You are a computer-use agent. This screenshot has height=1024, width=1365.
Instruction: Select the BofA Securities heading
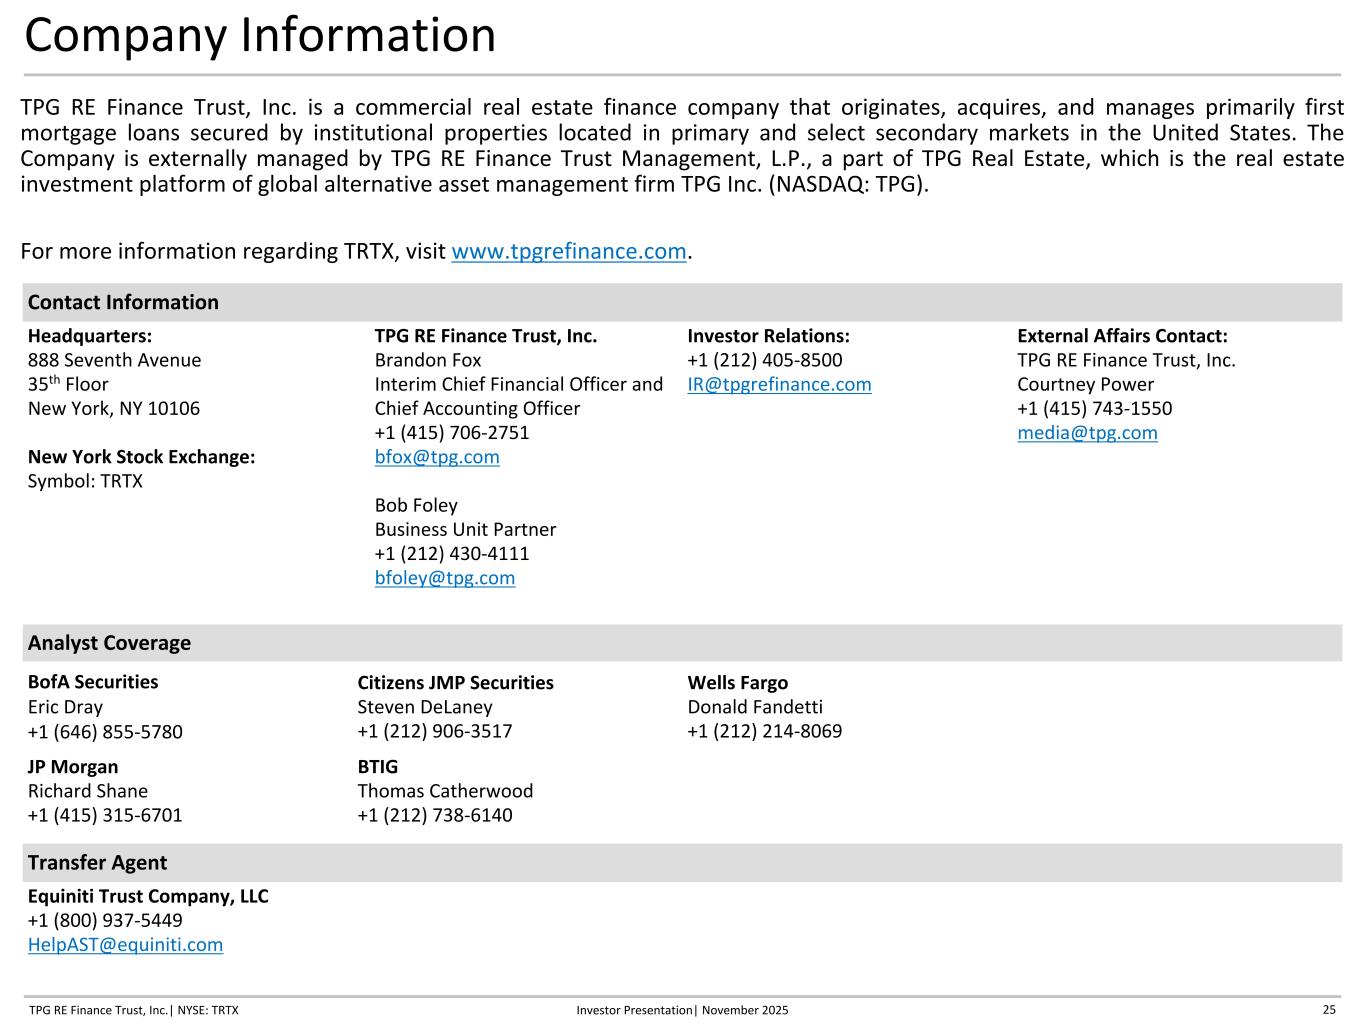click(x=93, y=682)
